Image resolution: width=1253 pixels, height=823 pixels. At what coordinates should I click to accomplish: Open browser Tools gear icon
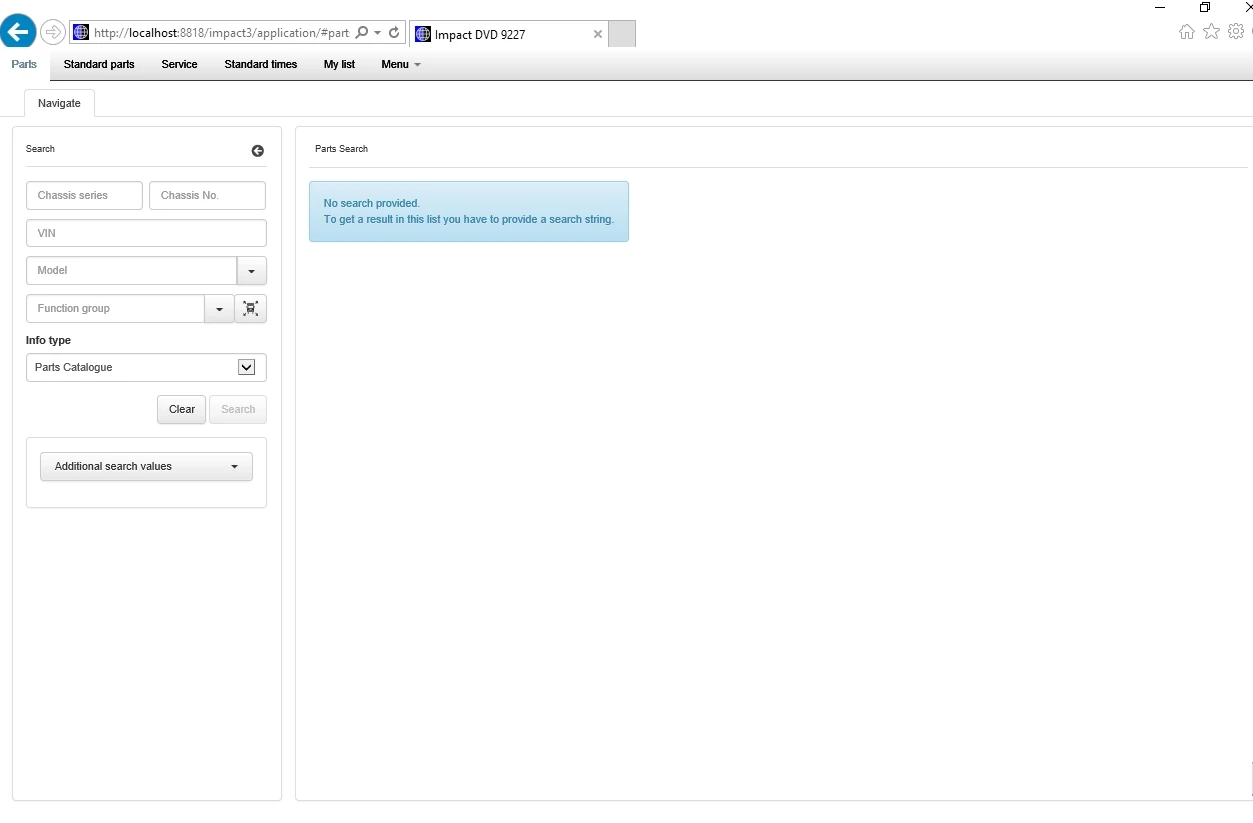click(x=1236, y=32)
